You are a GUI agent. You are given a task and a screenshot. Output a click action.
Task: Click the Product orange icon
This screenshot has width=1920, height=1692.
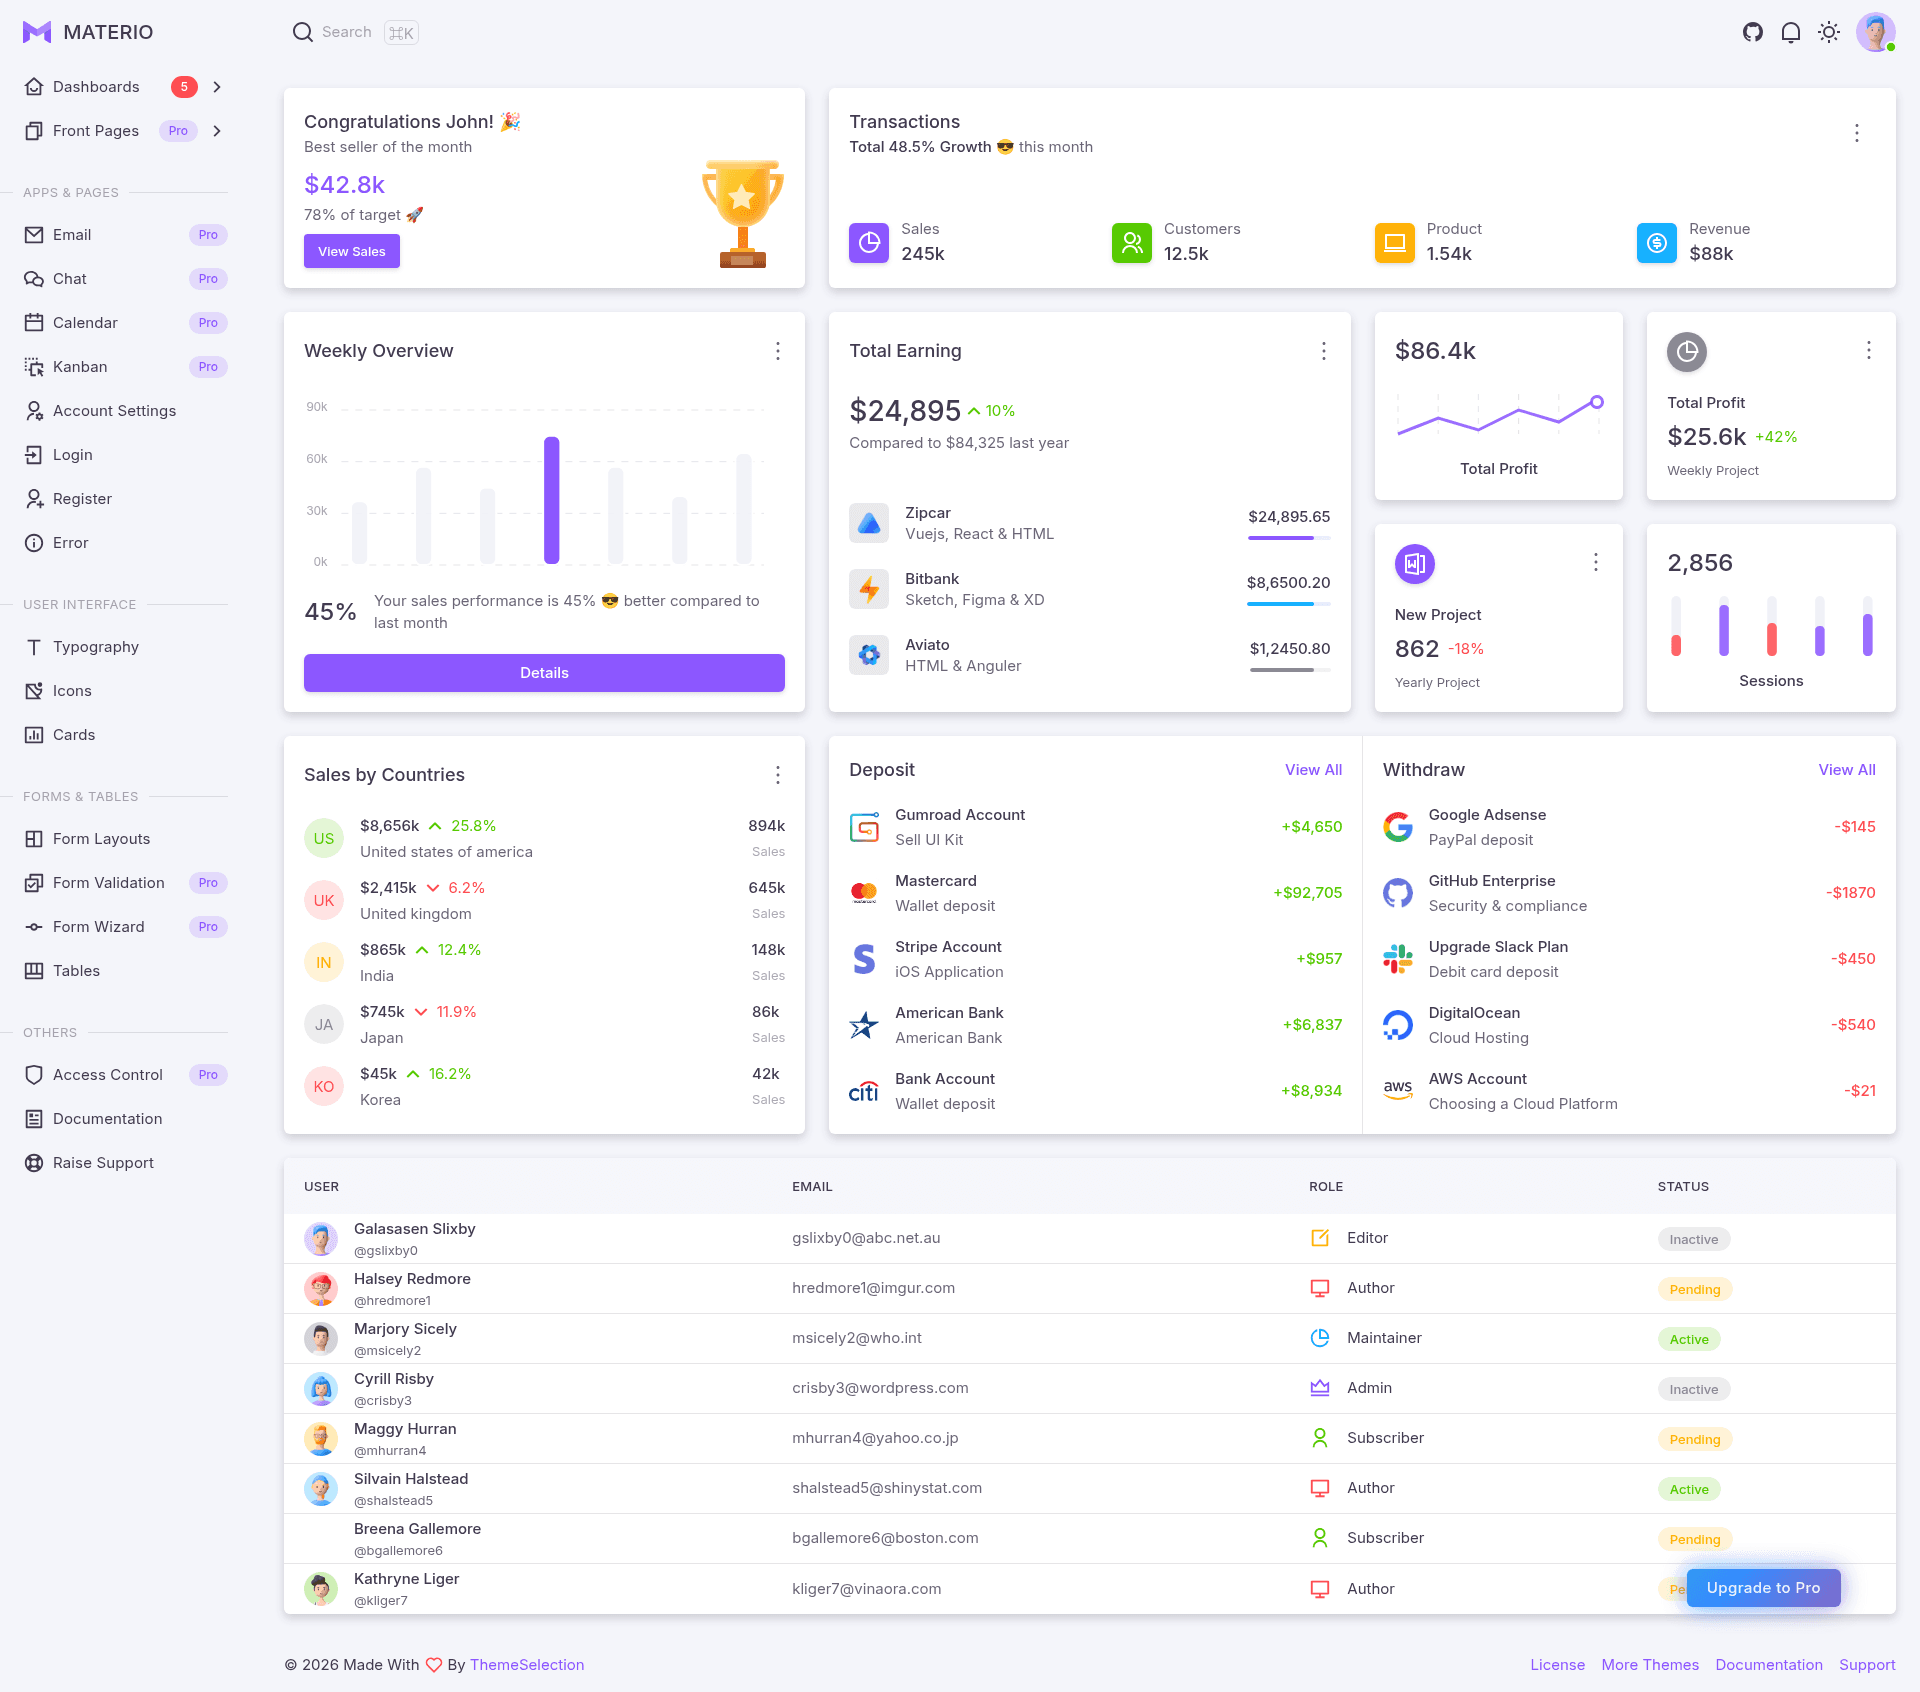[1395, 243]
